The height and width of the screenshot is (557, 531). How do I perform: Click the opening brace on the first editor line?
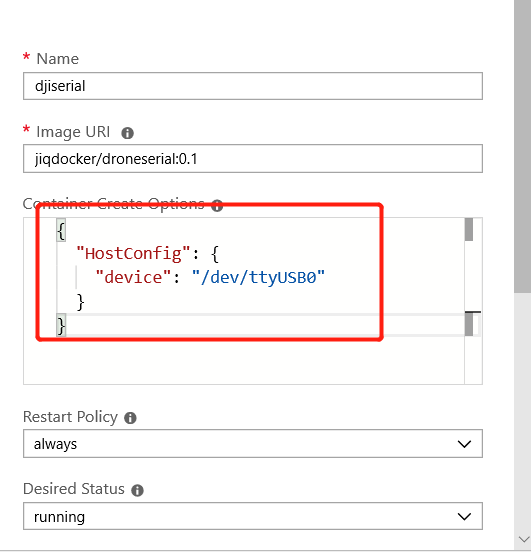coord(61,231)
